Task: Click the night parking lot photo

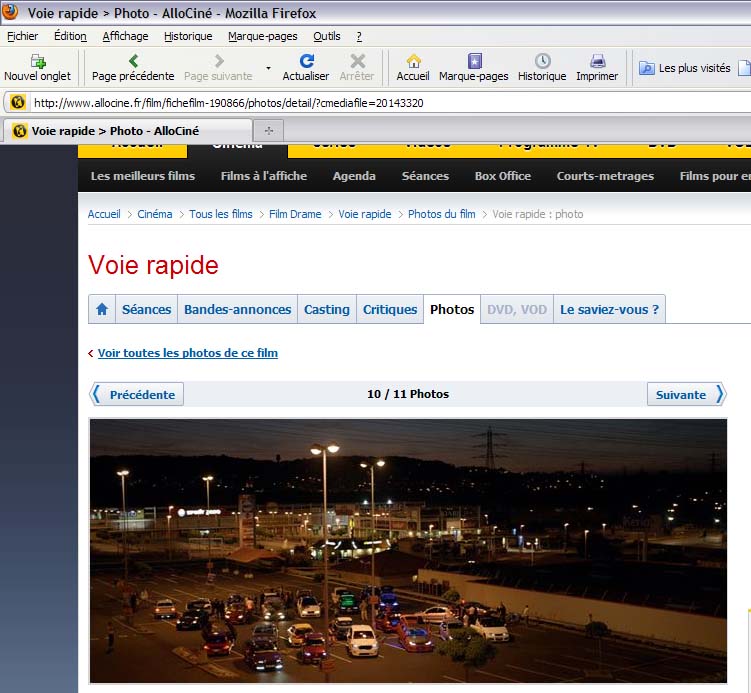Action: [x=408, y=551]
